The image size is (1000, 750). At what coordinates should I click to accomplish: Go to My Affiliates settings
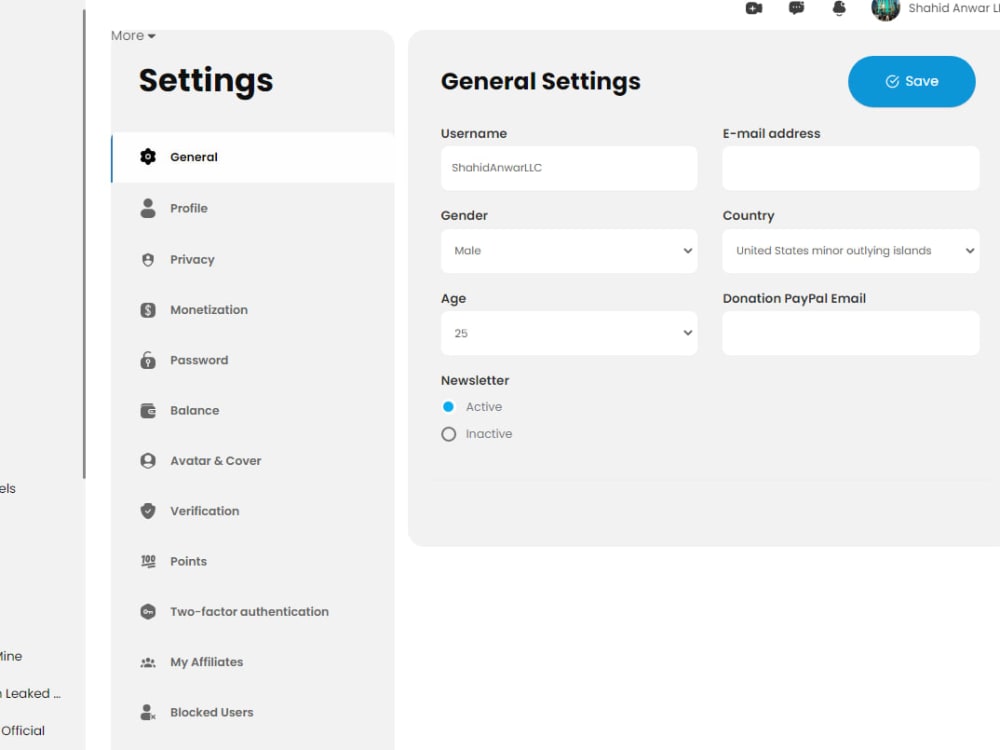coord(253,663)
